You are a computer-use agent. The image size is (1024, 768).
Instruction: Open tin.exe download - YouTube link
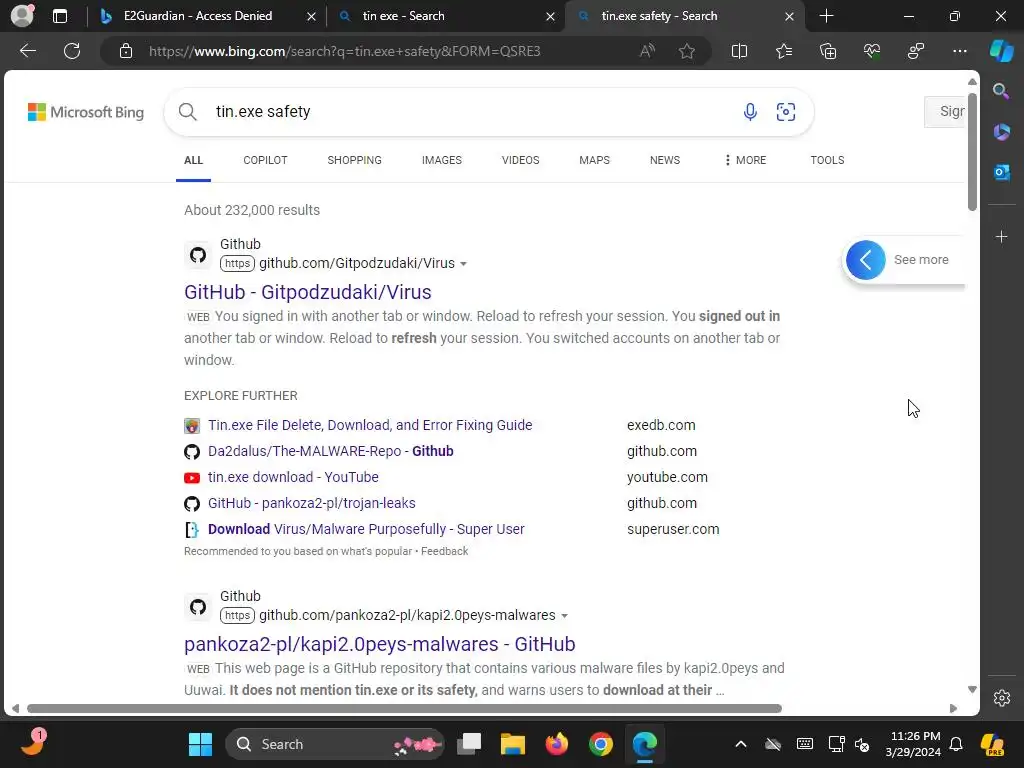click(x=293, y=477)
